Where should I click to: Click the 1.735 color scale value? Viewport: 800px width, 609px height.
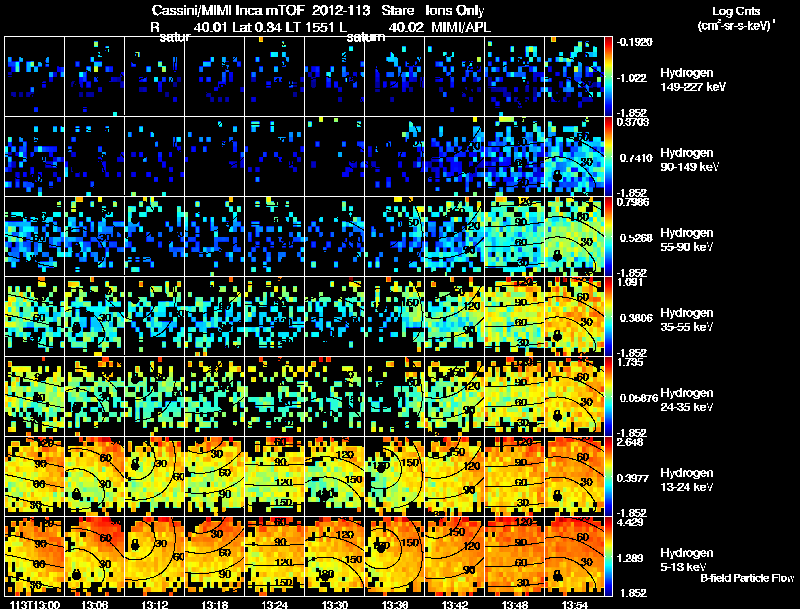(630, 362)
